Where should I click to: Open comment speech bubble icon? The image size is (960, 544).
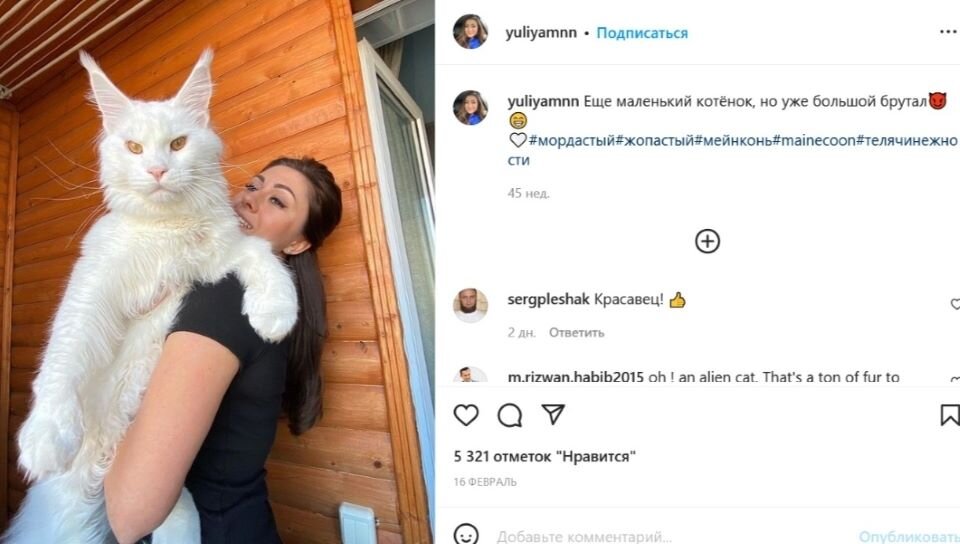509,415
